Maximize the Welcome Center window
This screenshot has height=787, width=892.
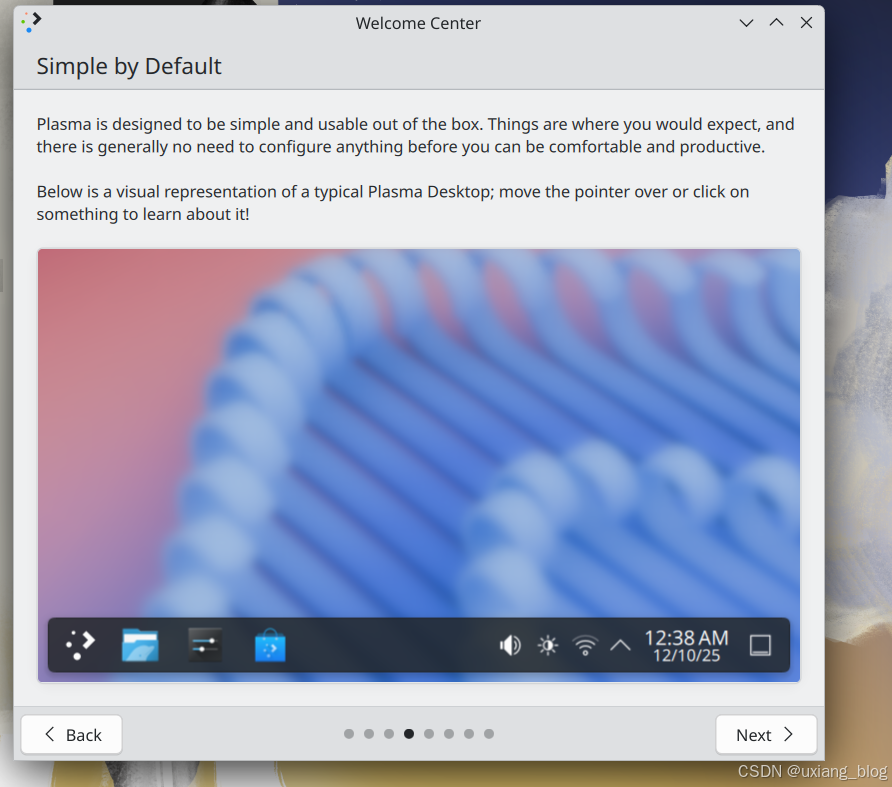click(776, 23)
